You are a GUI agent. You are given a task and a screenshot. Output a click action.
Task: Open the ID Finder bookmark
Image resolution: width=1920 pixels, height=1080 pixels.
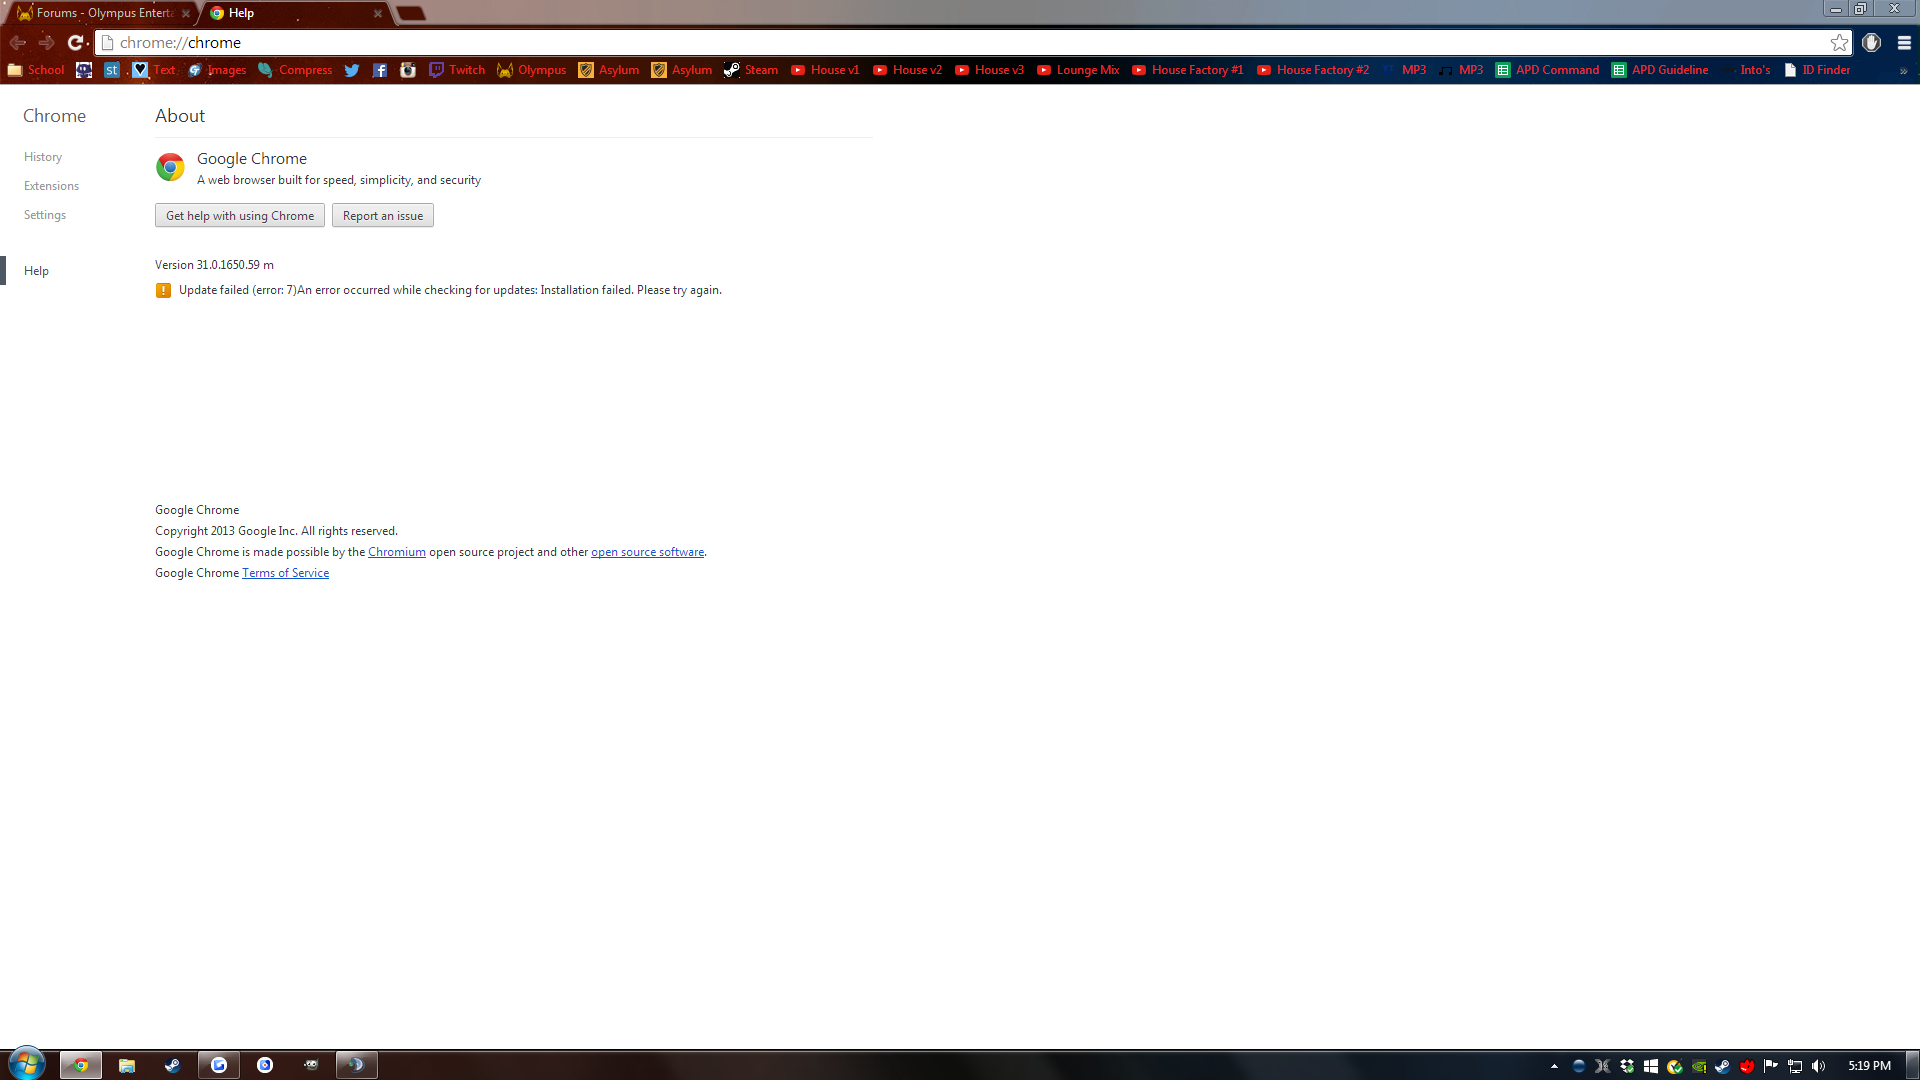[x=1817, y=70]
